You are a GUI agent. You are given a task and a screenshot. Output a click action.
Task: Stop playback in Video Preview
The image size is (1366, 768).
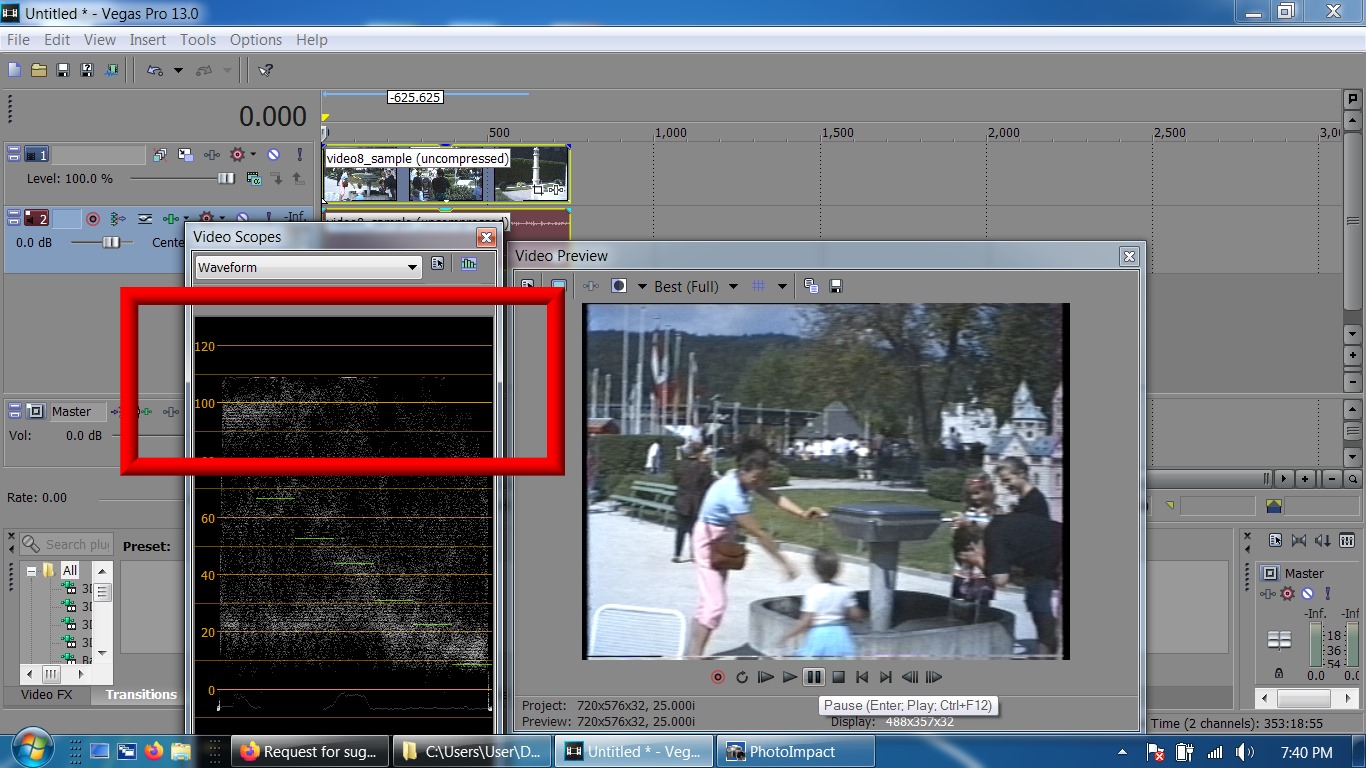839,677
